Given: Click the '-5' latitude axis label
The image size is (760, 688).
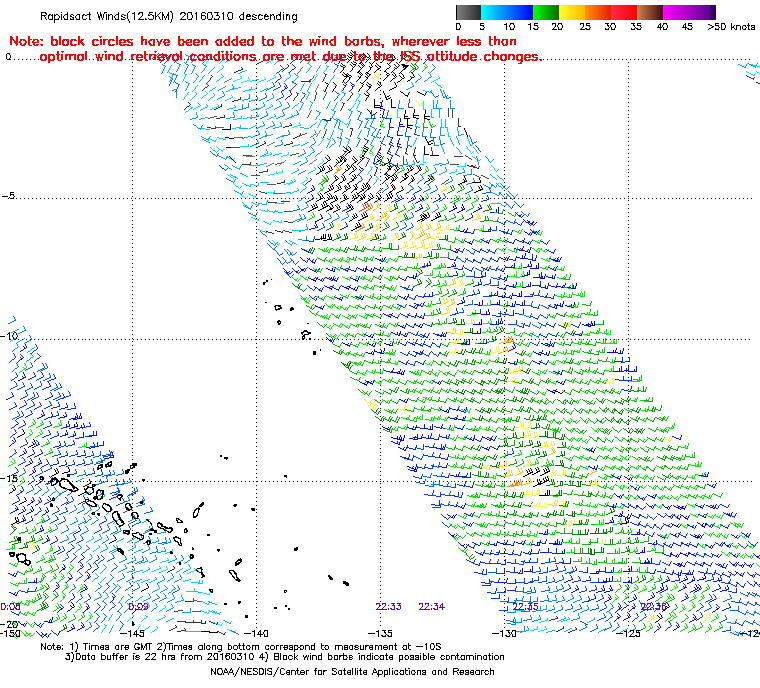Looking at the screenshot, I should 8,196.
